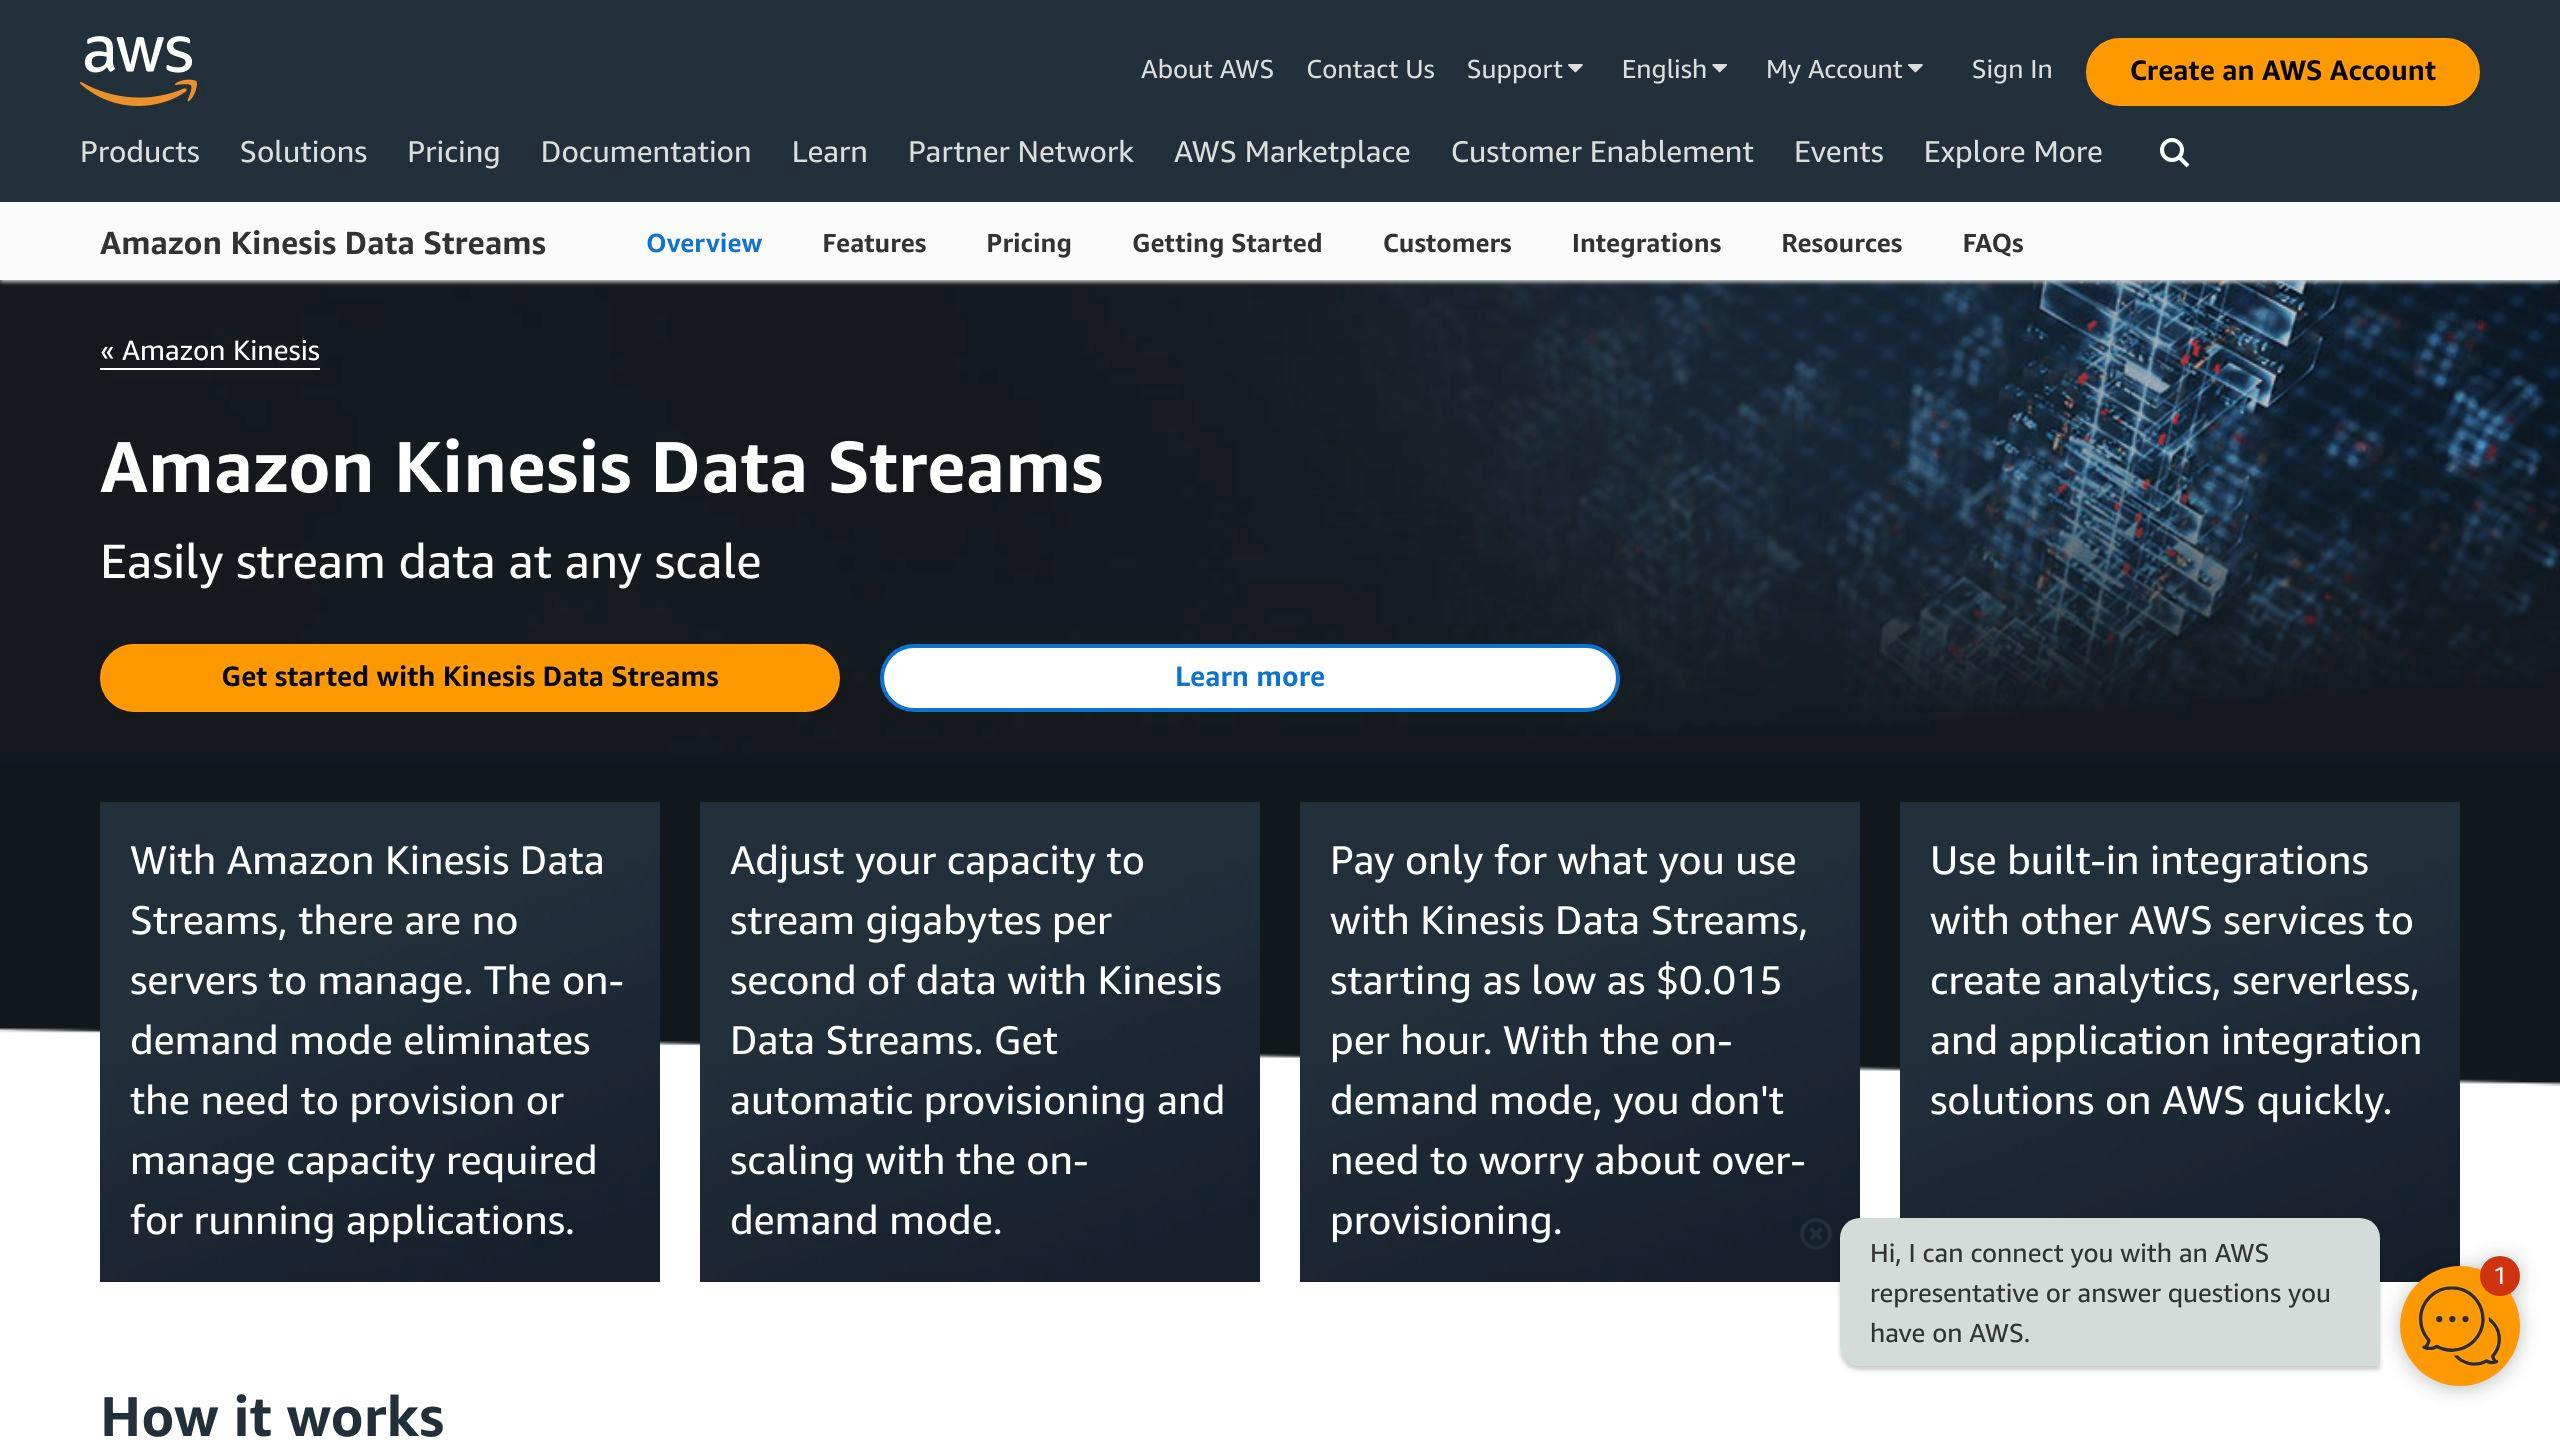Open About AWS link
Viewport: 2560px width, 1440px height.
1207,69
